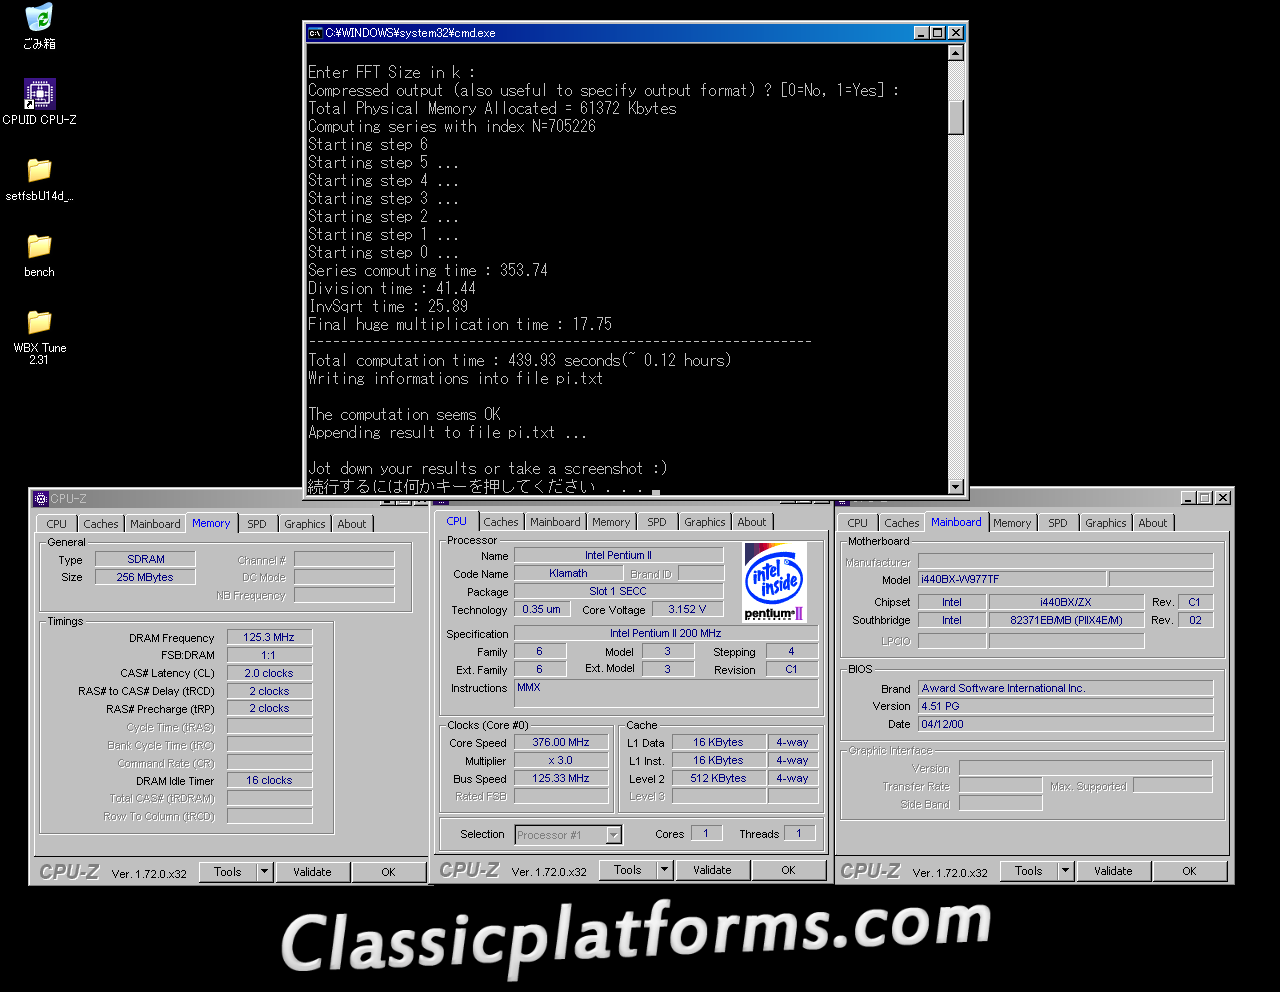Select Mainboard tab in right CPU-Z window

click(x=956, y=522)
